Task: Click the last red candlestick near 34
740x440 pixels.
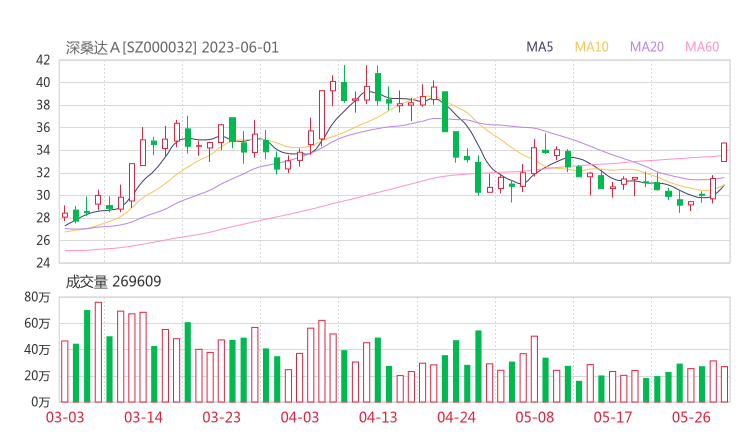Action: (x=724, y=152)
